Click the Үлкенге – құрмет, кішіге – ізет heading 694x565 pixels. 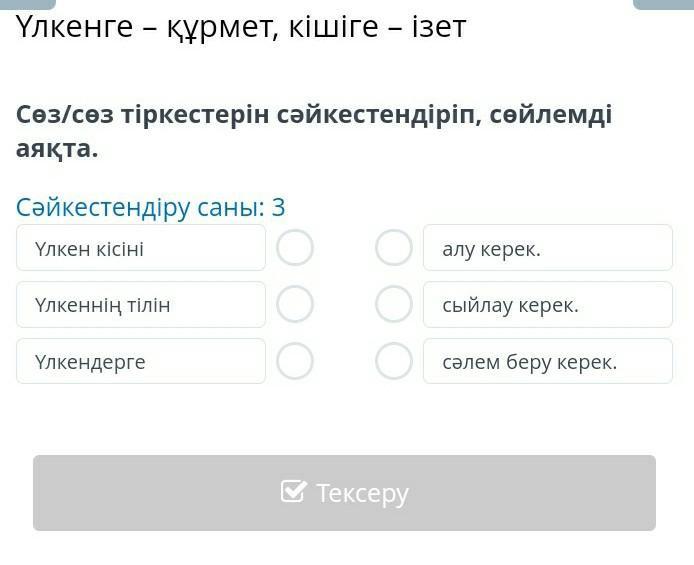(241, 28)
